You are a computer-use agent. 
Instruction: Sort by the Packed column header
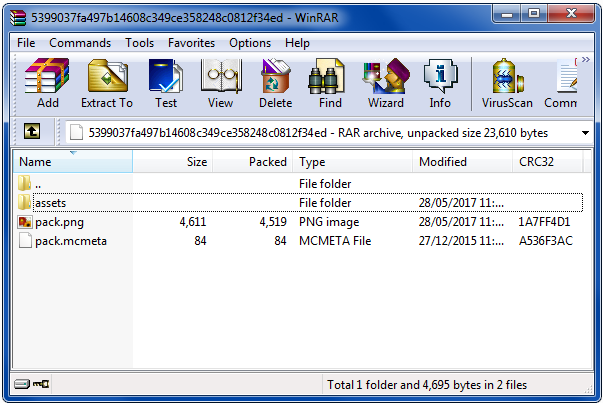click(253, 162)
